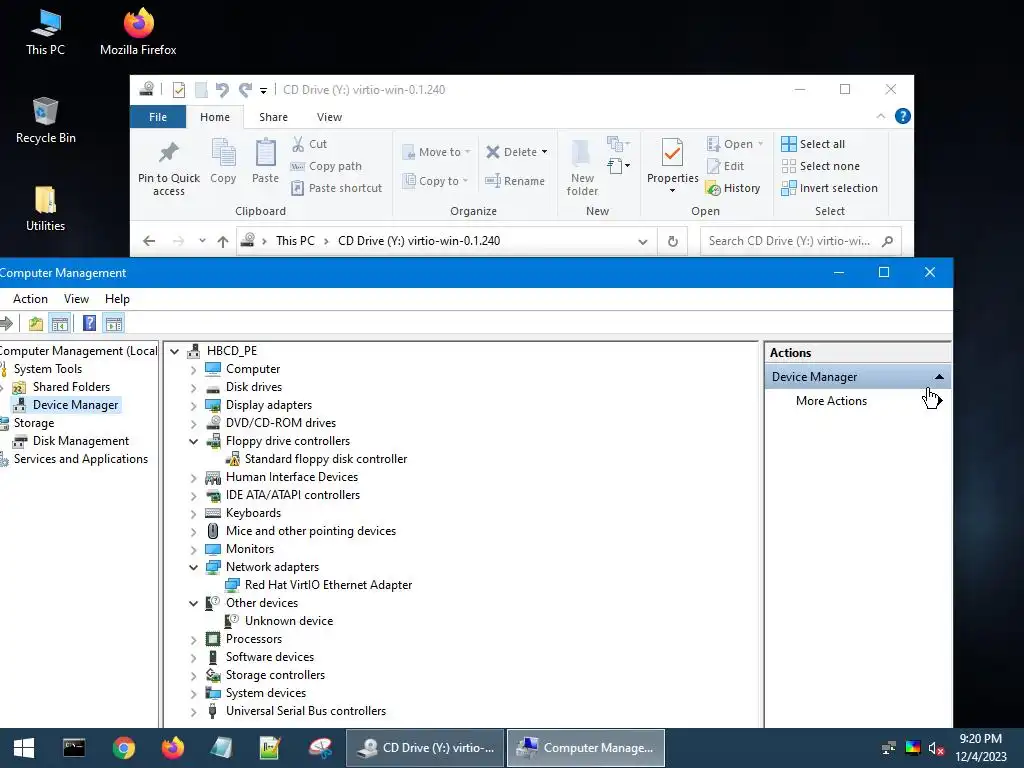Click More Actions in Actions pane

pyautogui.click(x=831, y=401)
